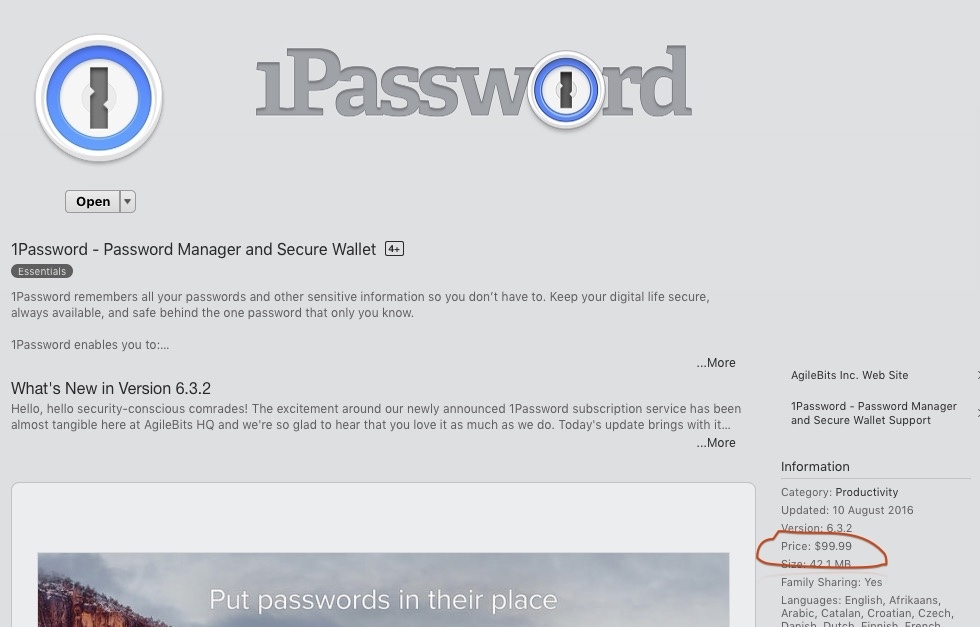Click the chevron next to Support link
Viewport: 980px width, 627px height.
click(977, 413)
